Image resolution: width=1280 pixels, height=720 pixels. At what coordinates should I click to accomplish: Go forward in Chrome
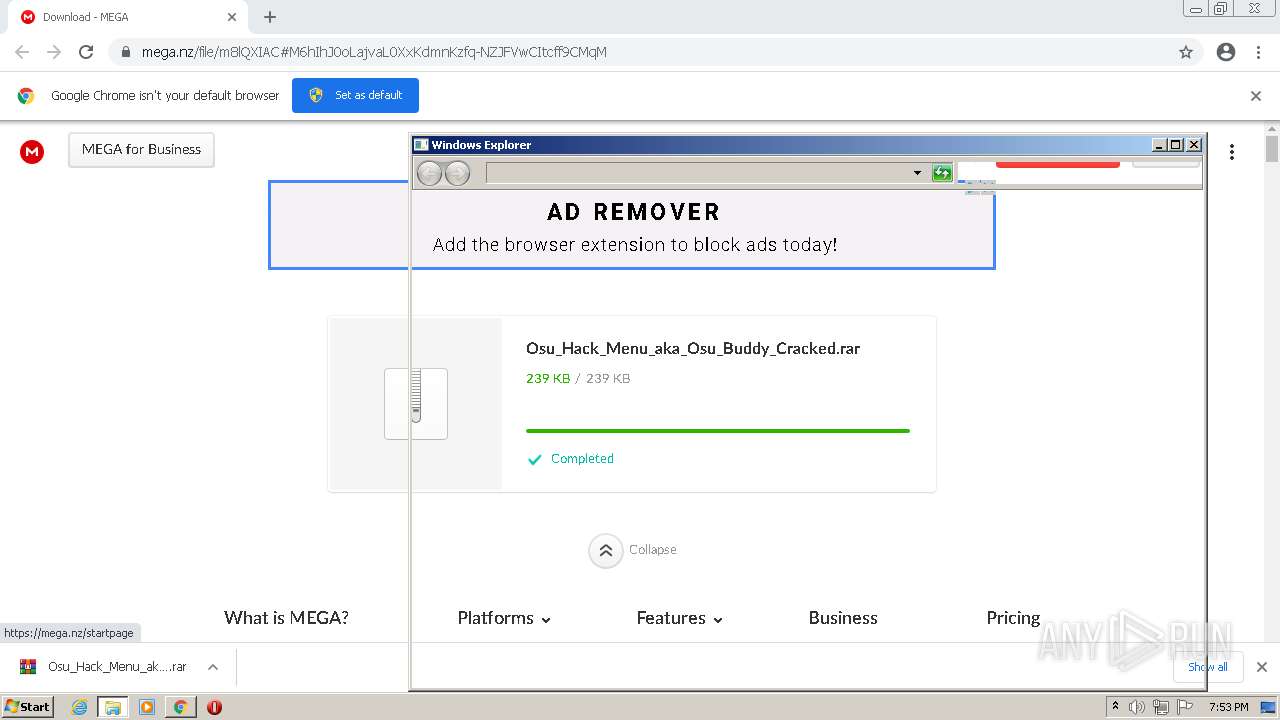[x=54, y=52]
